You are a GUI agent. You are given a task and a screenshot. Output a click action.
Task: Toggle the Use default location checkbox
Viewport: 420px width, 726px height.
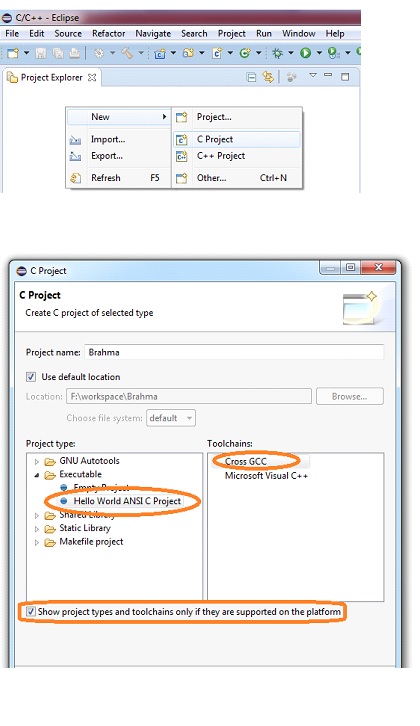(x=31, y=377)
